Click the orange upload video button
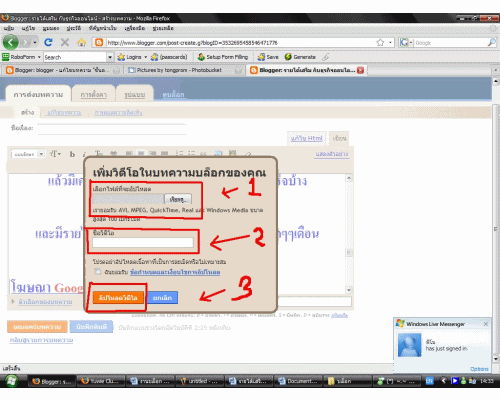This screenshot has width=500, height=400. (x=118, y=298)
